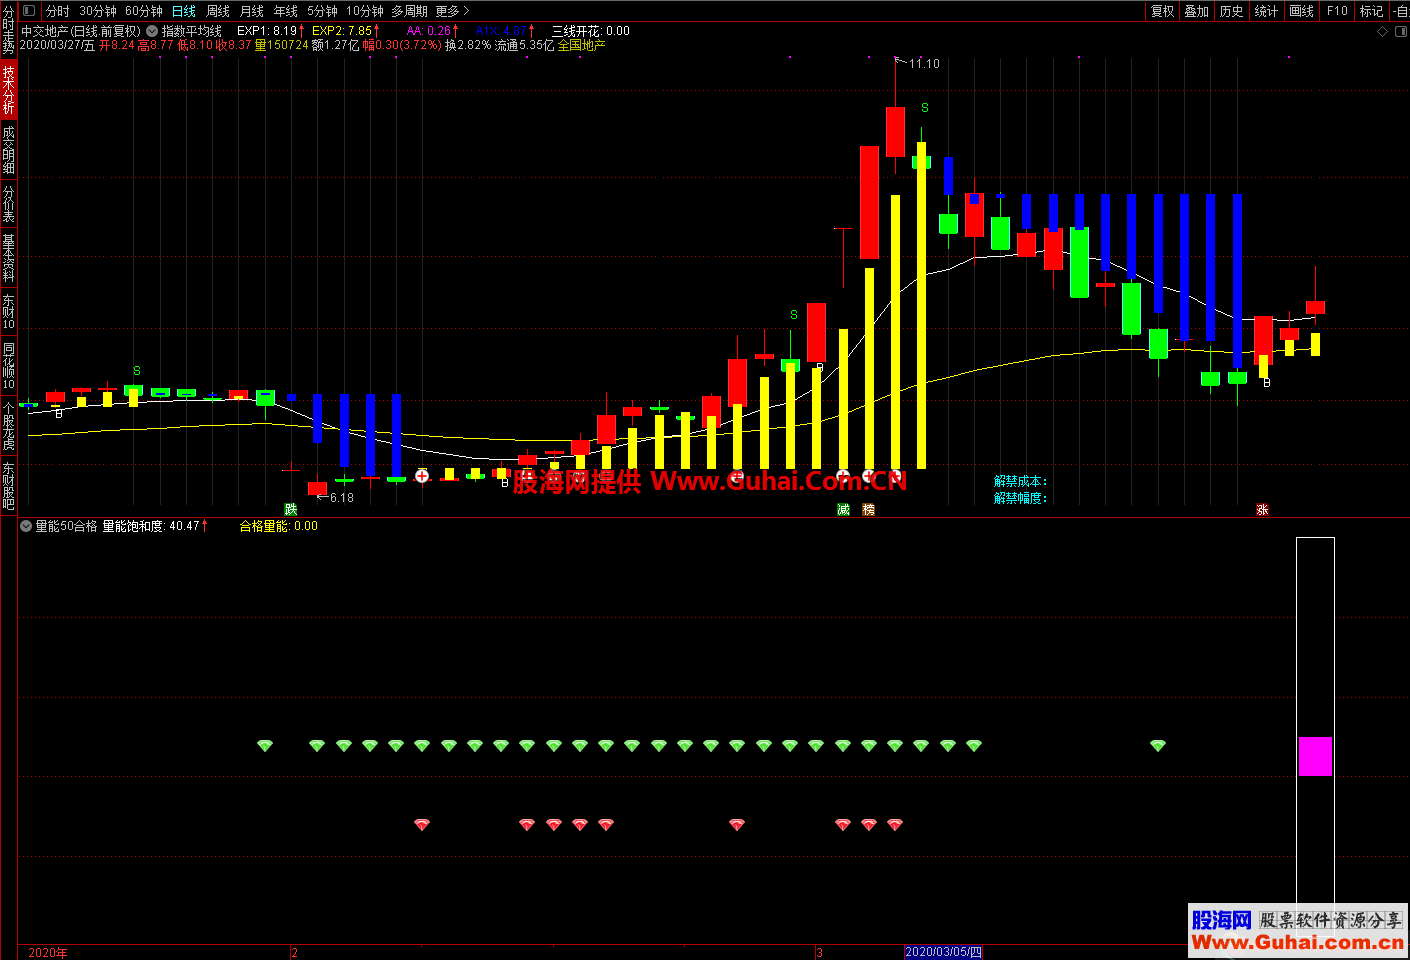Click the 统计 statistics button
1410x960 pixels.
1266,11
